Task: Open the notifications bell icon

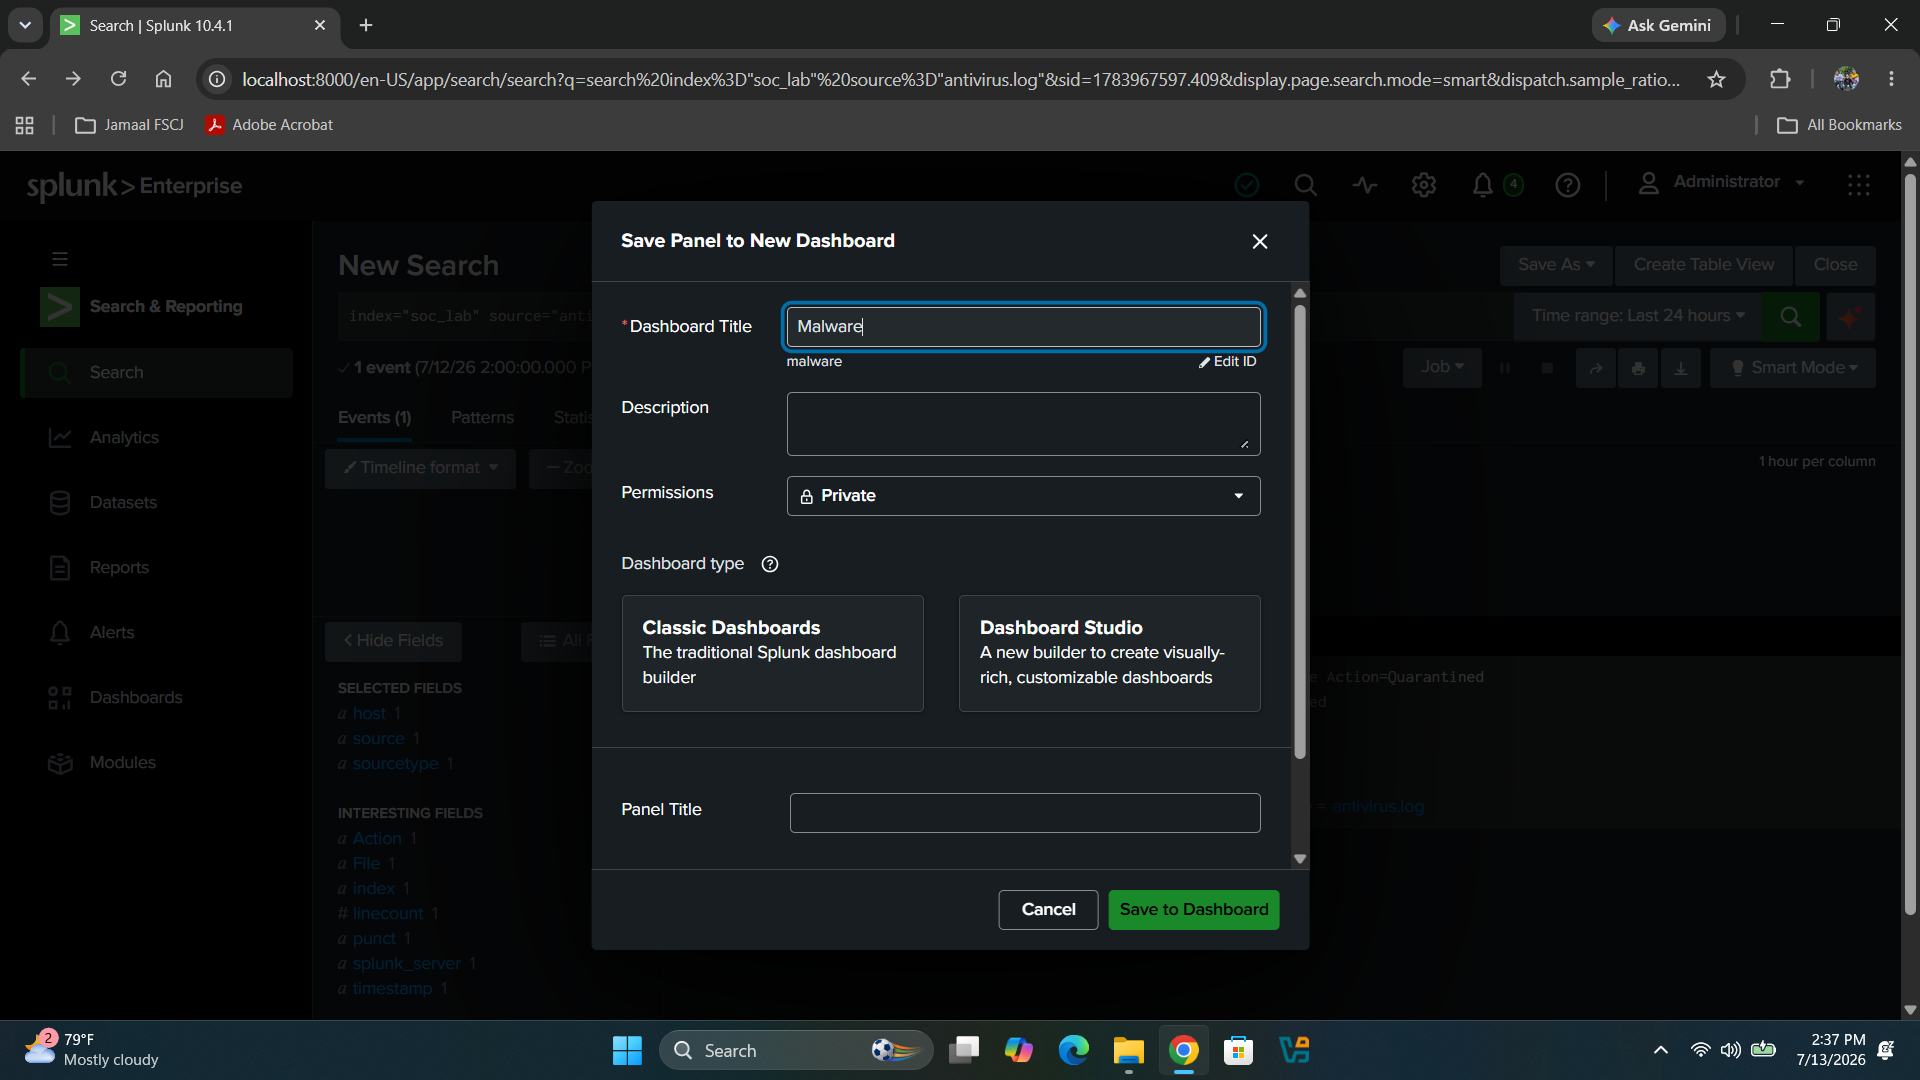Action: [x=1483, y=185]
